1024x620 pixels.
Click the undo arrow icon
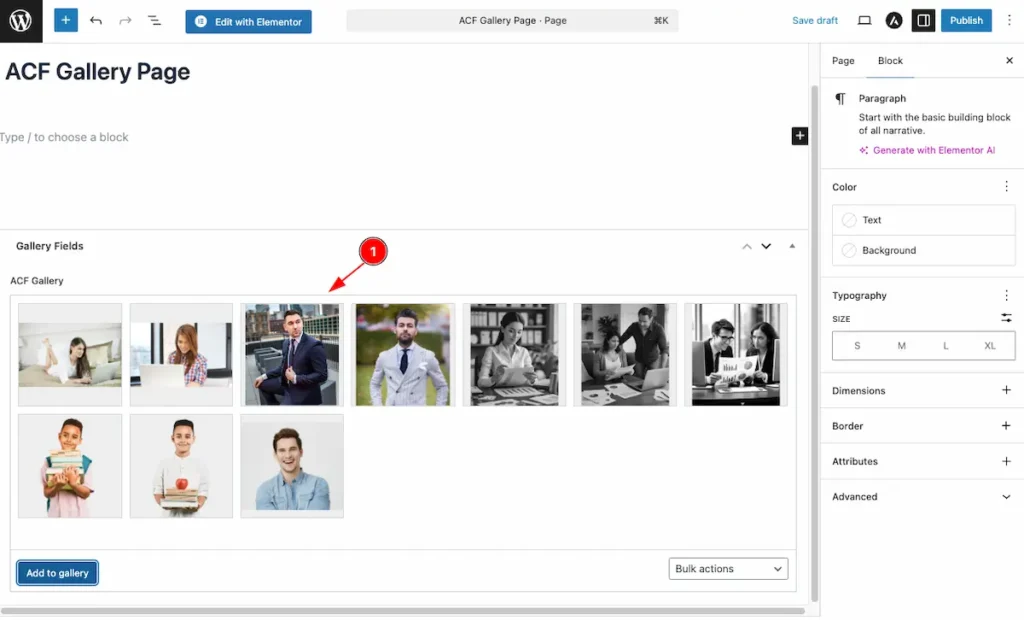click(x=96, y=21)
